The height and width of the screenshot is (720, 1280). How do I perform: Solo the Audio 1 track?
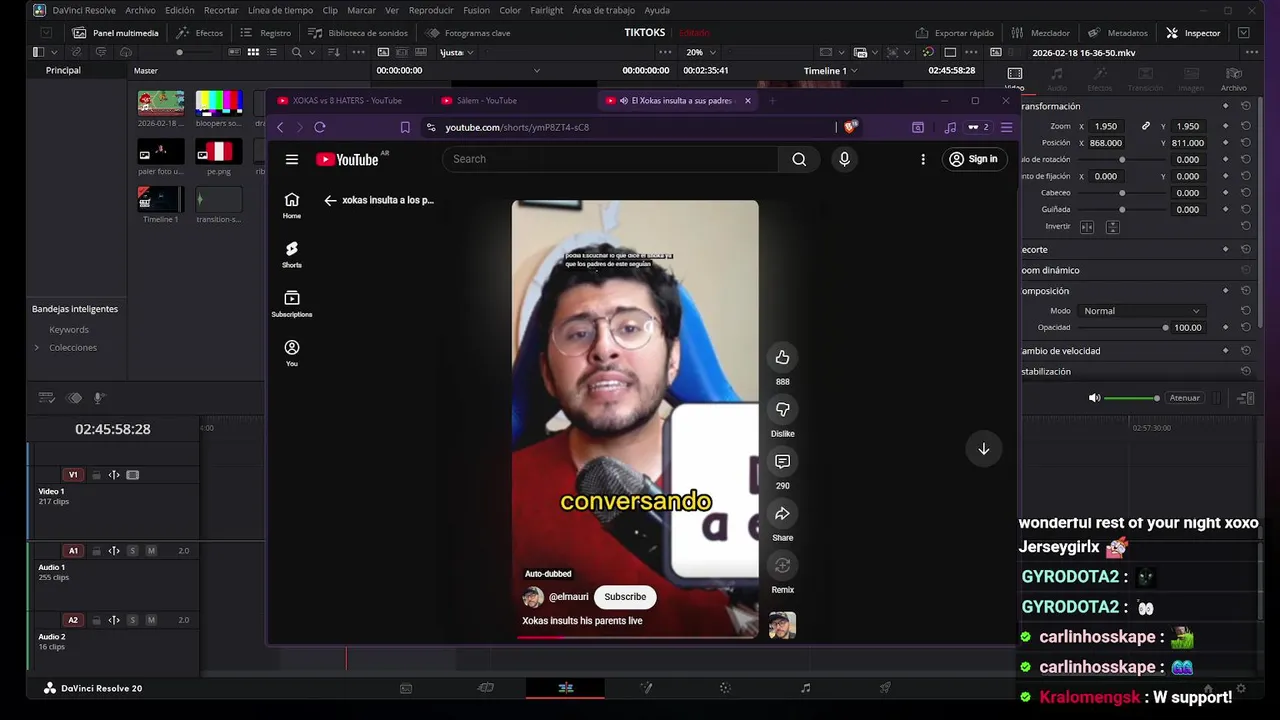tap(132, 551)
